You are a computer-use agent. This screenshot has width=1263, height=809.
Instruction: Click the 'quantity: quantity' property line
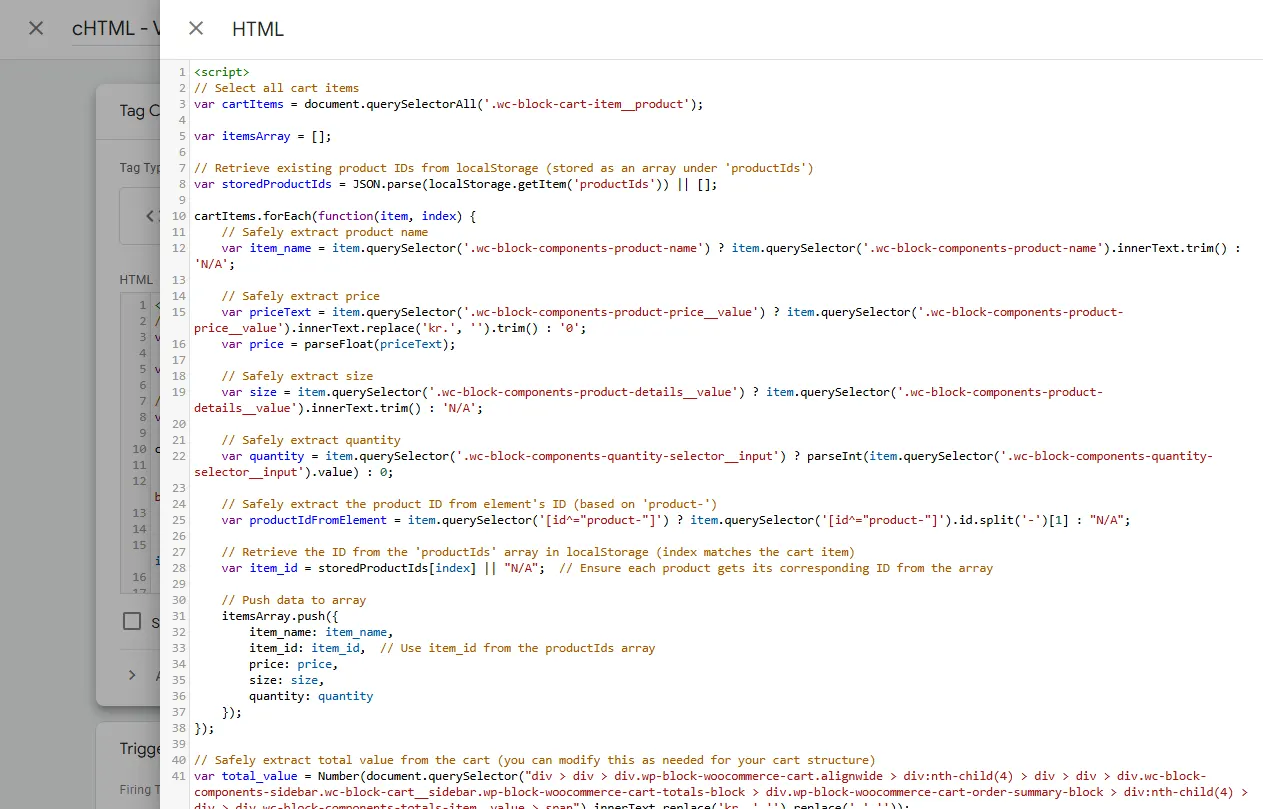click(311, 696)
